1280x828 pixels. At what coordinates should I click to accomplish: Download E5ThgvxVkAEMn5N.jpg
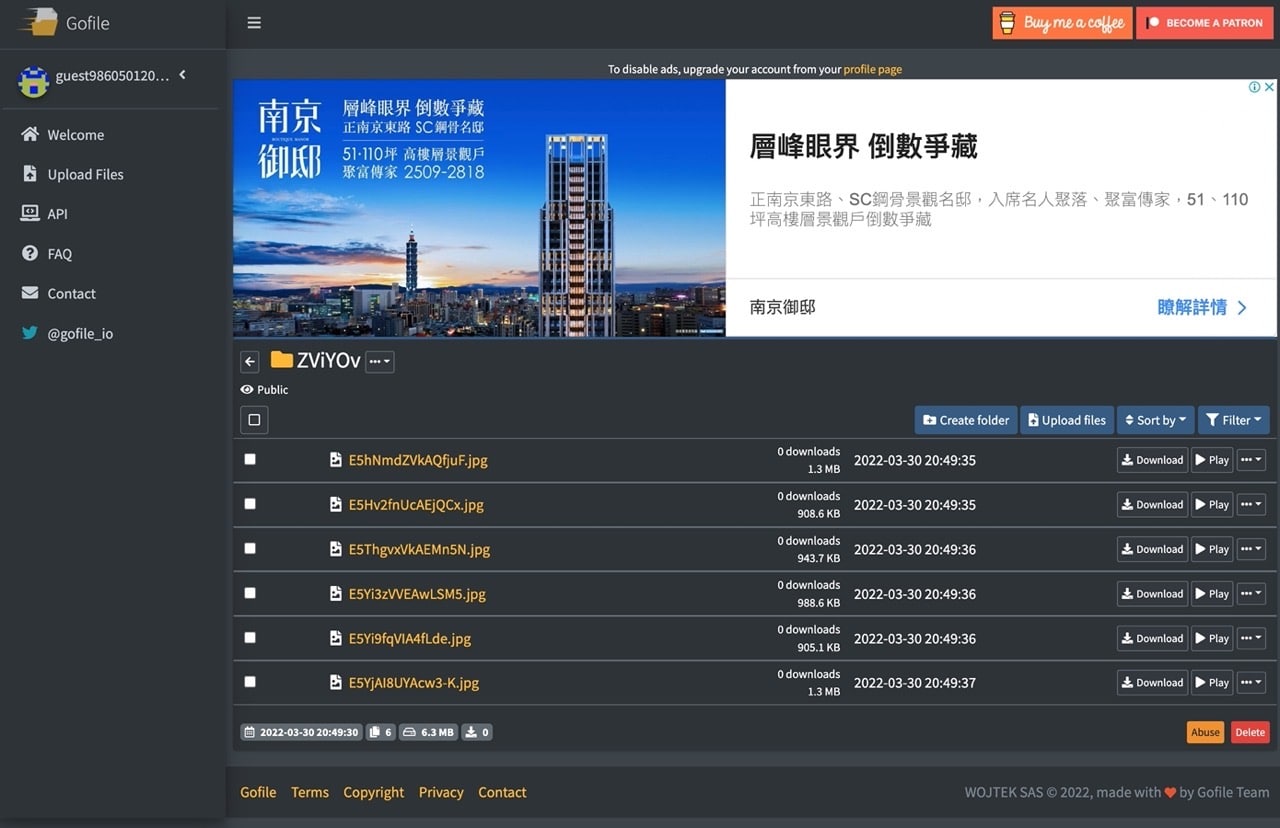click(x=1152, y=549)
